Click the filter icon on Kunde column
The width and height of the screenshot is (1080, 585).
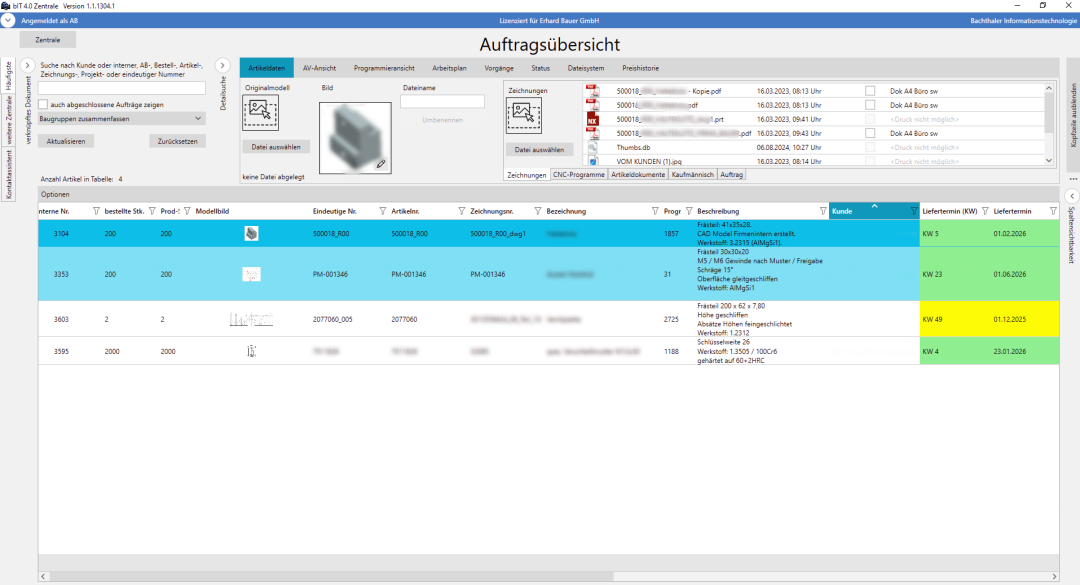[913, 211]
